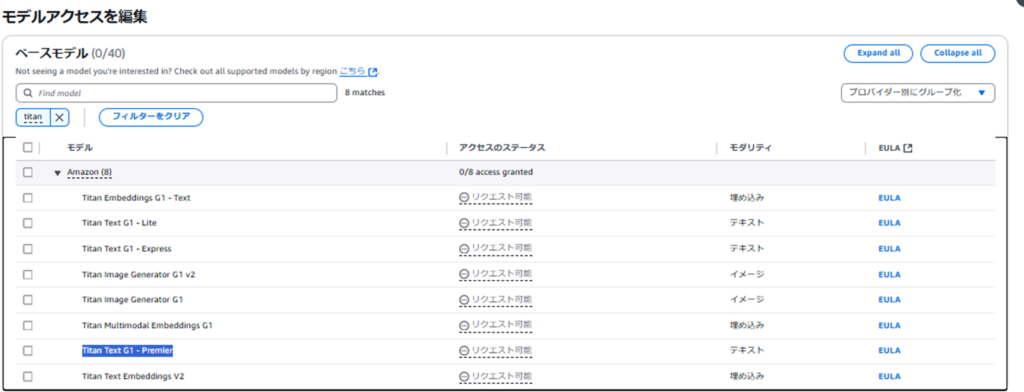Click the external link icon next to こちら

[x=372, y=71]
